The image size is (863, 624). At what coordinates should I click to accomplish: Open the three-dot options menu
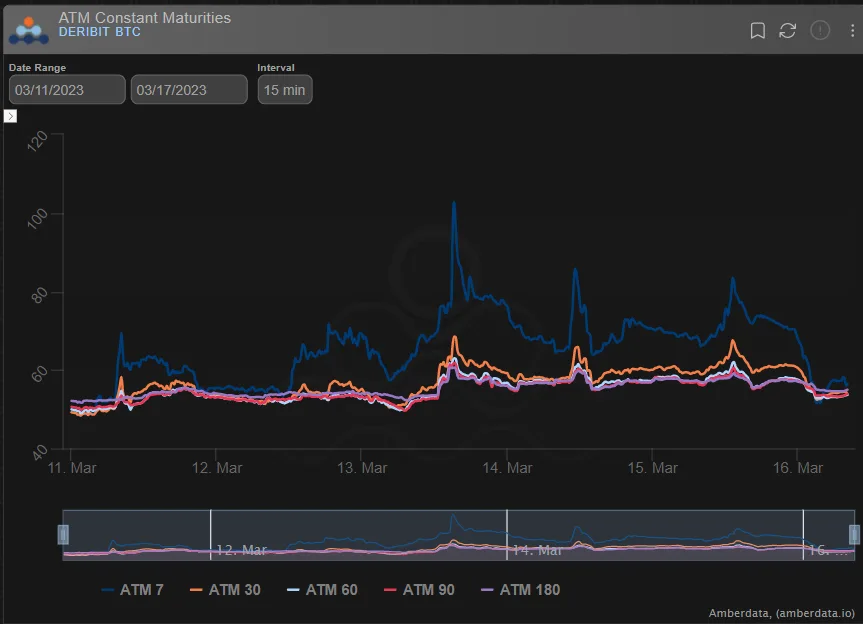click(852, 30)
